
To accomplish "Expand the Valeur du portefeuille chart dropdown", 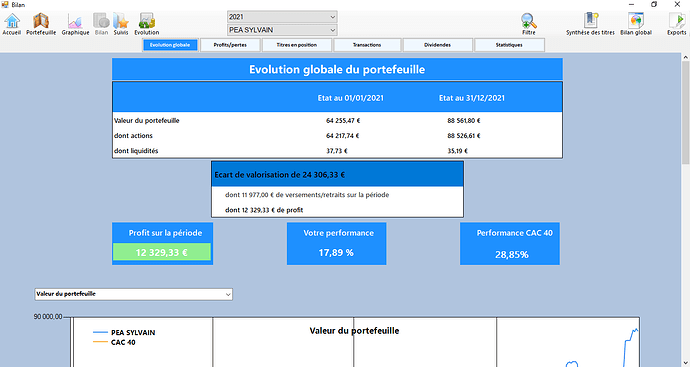I will click(x=134, y=294).
